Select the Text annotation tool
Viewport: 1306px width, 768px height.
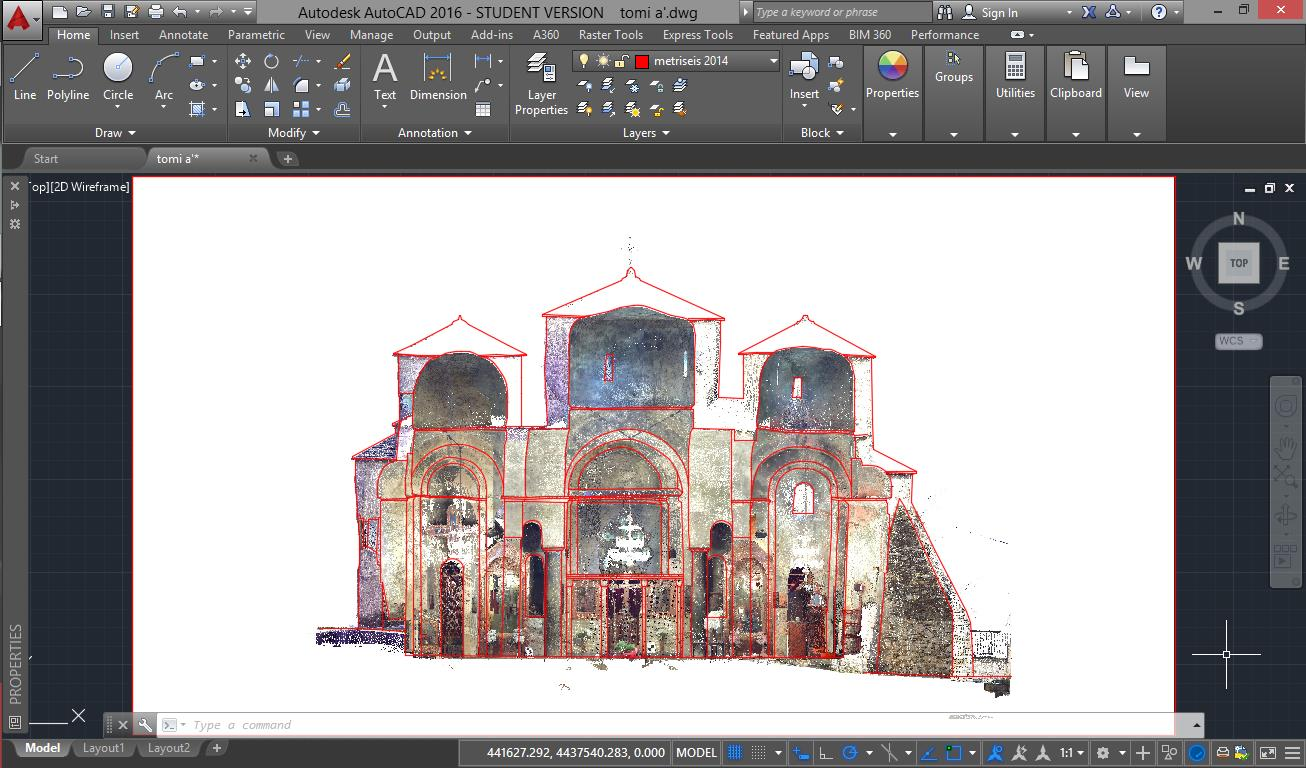385,80
